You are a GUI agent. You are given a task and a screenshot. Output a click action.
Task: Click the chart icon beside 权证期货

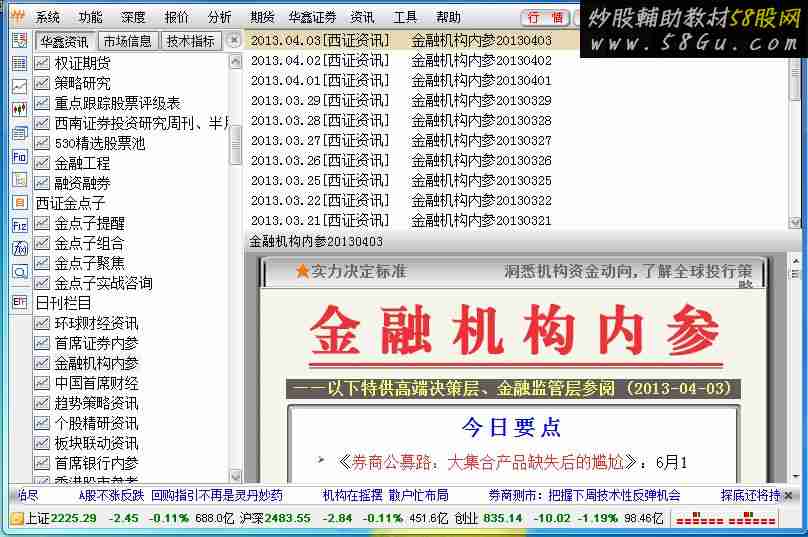pyautogui.click(x=42, y=63)
